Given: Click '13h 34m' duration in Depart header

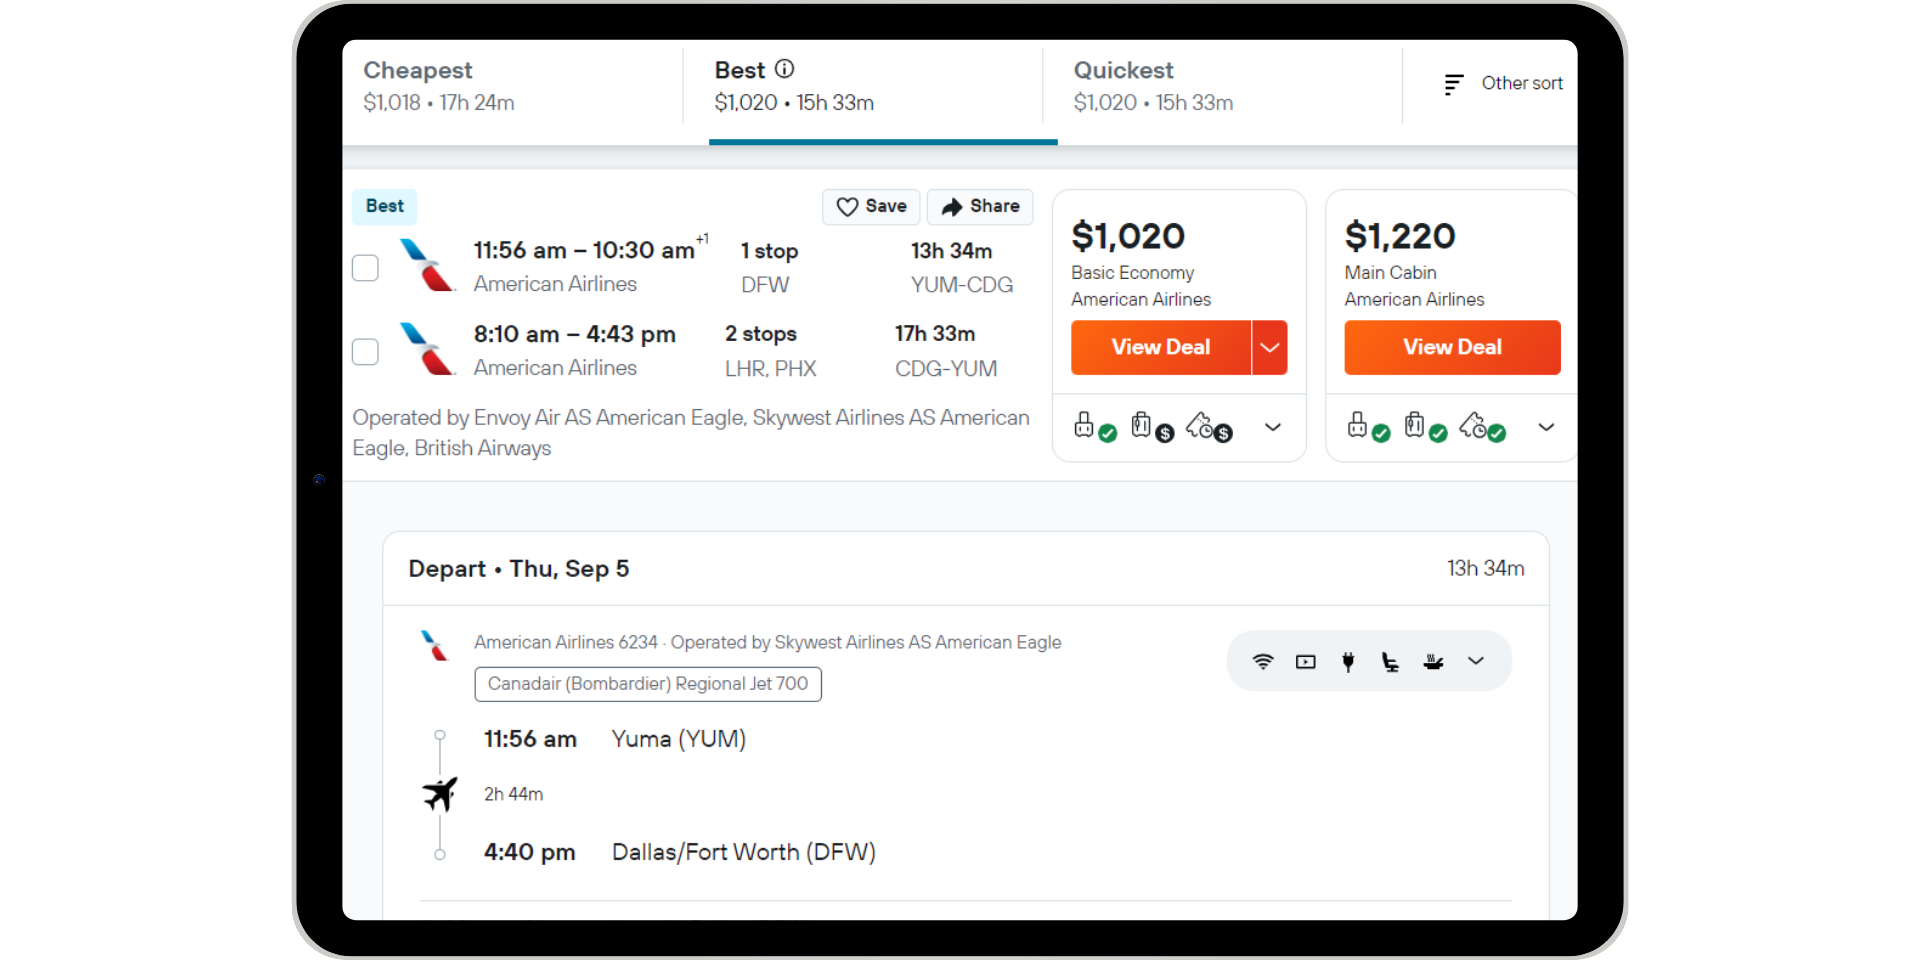Looking at the screenshot, I should 1486,568.
